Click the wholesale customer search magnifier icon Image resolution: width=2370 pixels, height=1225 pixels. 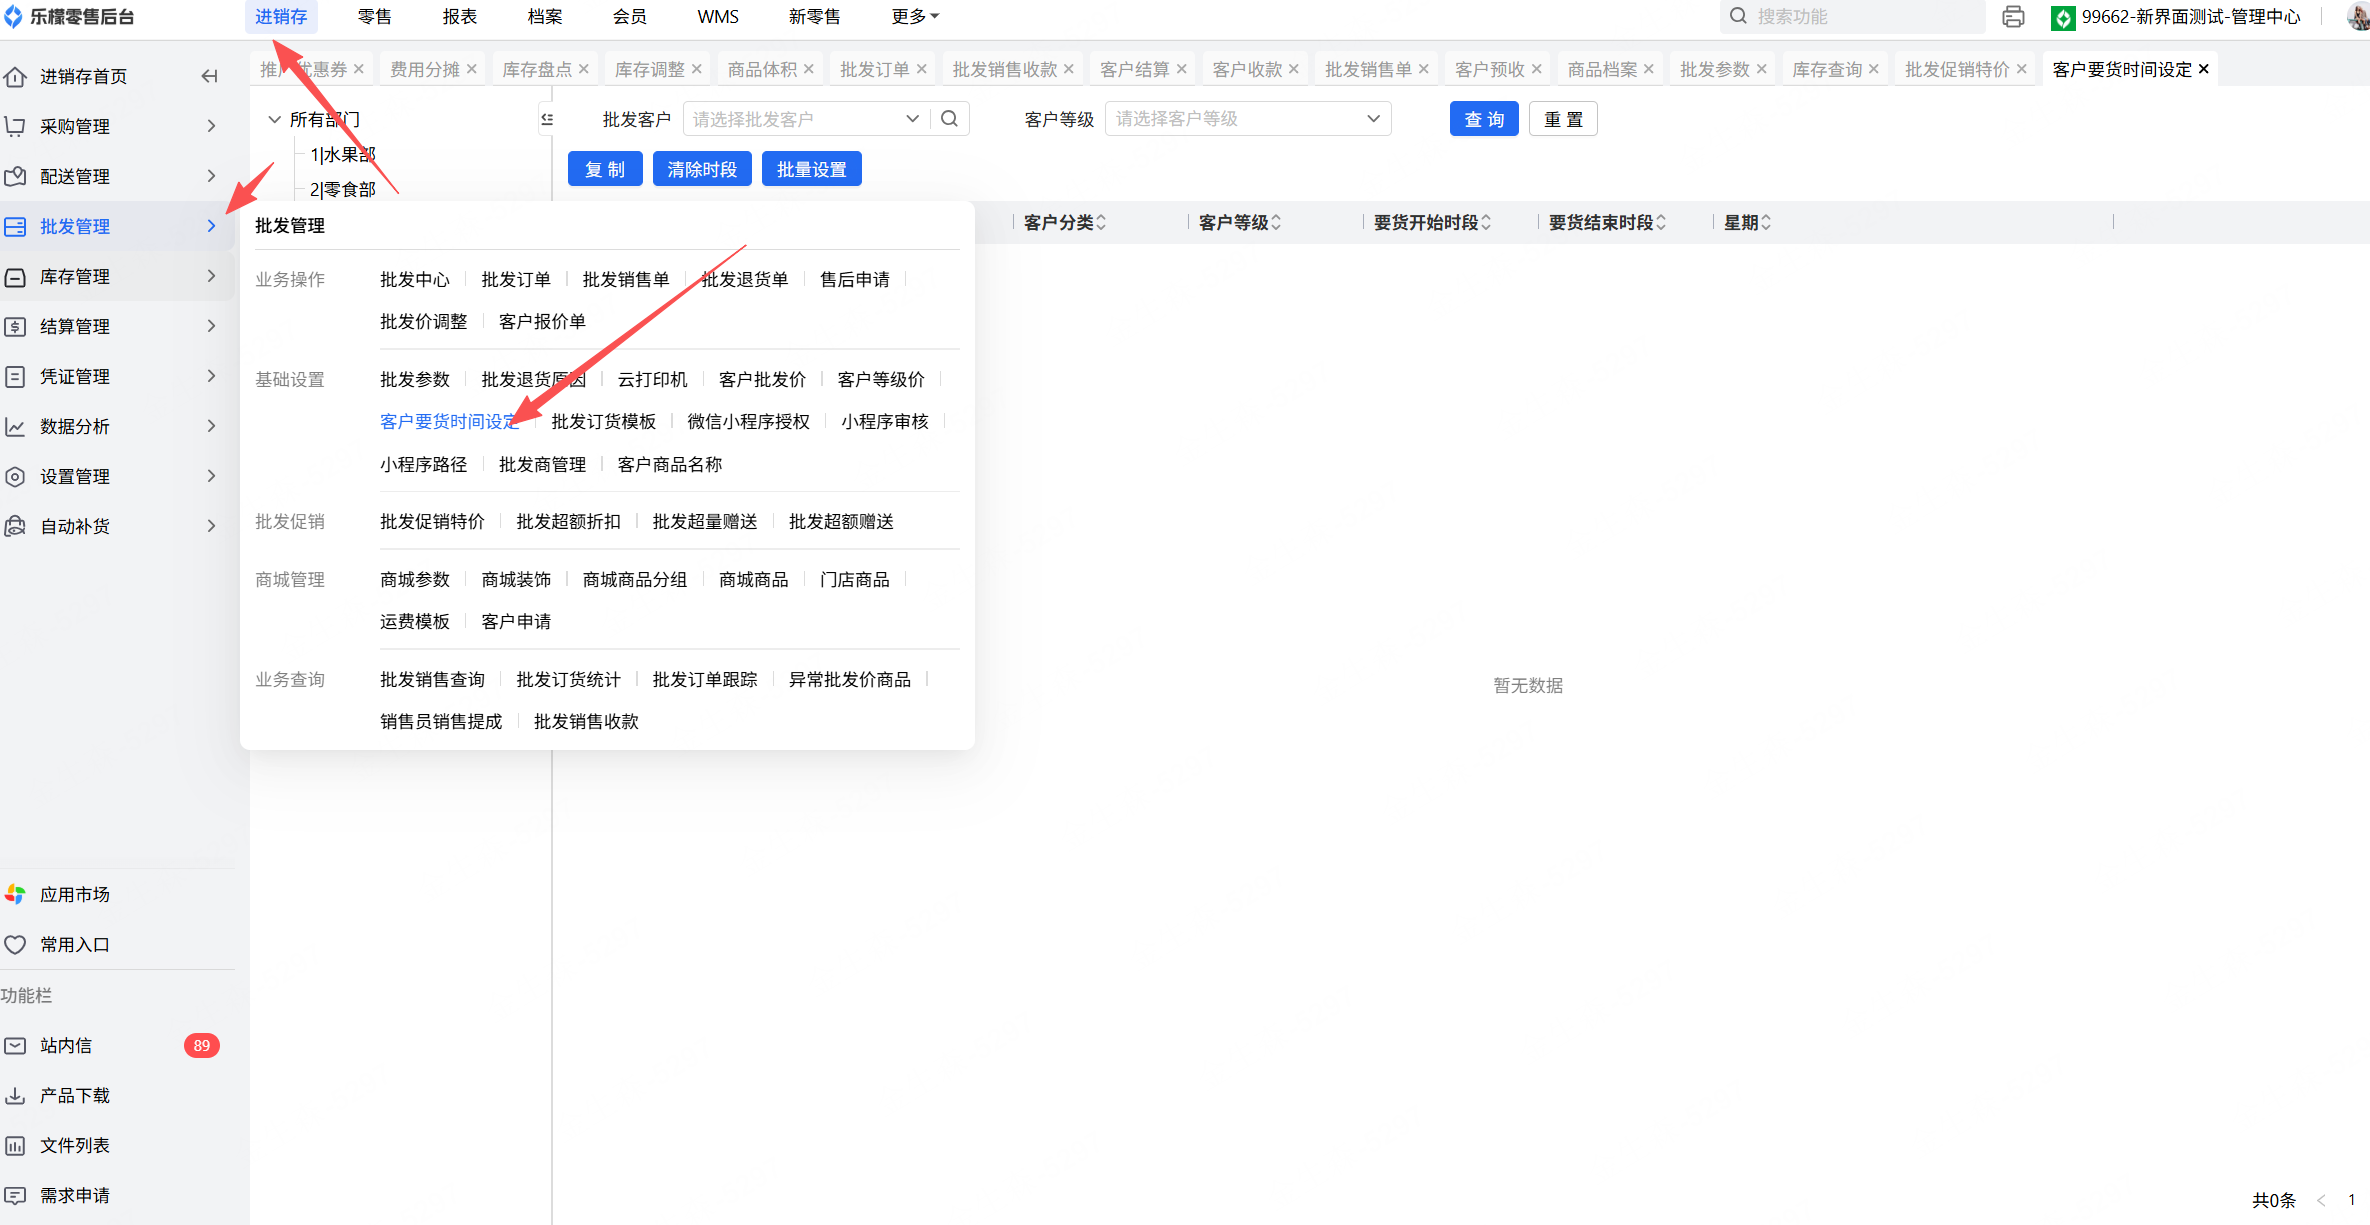949,119
